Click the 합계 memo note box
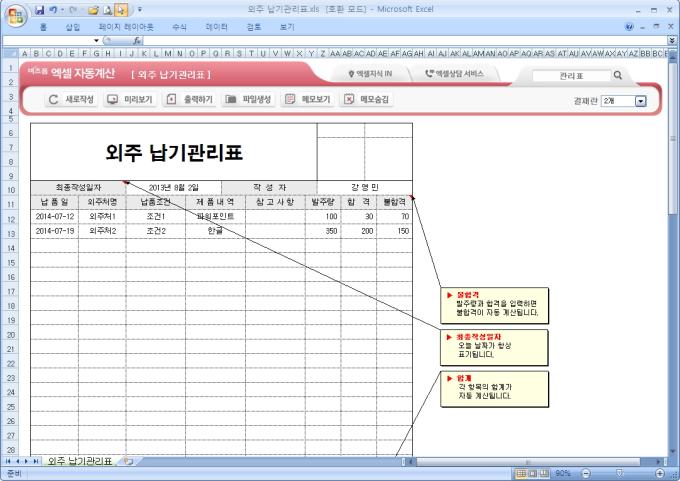The width and height of the screenshot is (680, 481). (x=494, y=389)
